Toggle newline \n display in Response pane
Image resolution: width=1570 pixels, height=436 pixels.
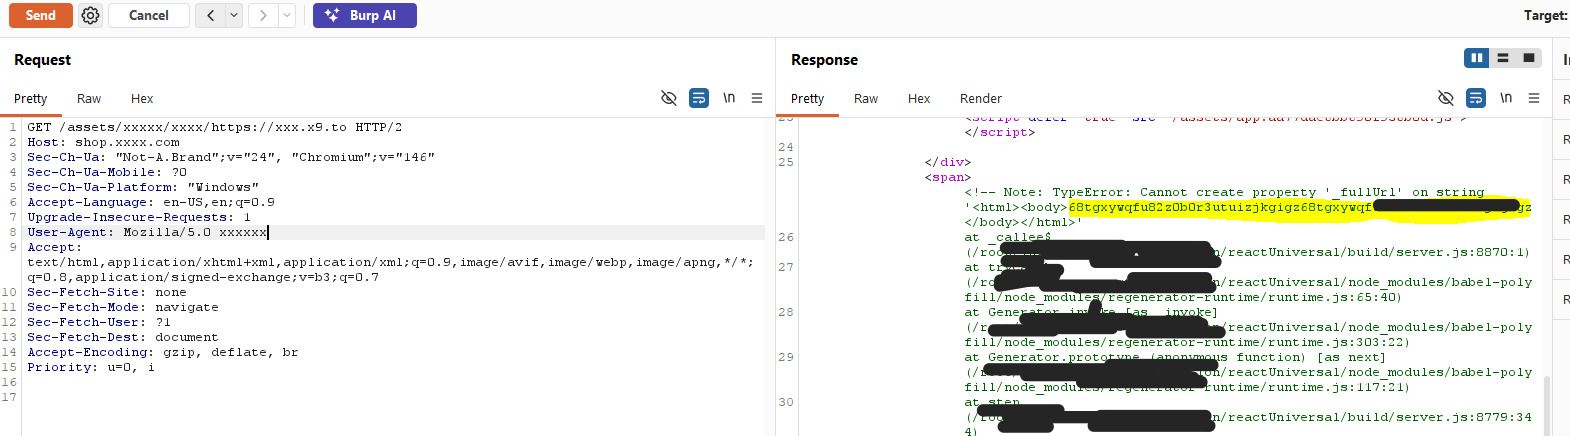(x=1506, y=98)
